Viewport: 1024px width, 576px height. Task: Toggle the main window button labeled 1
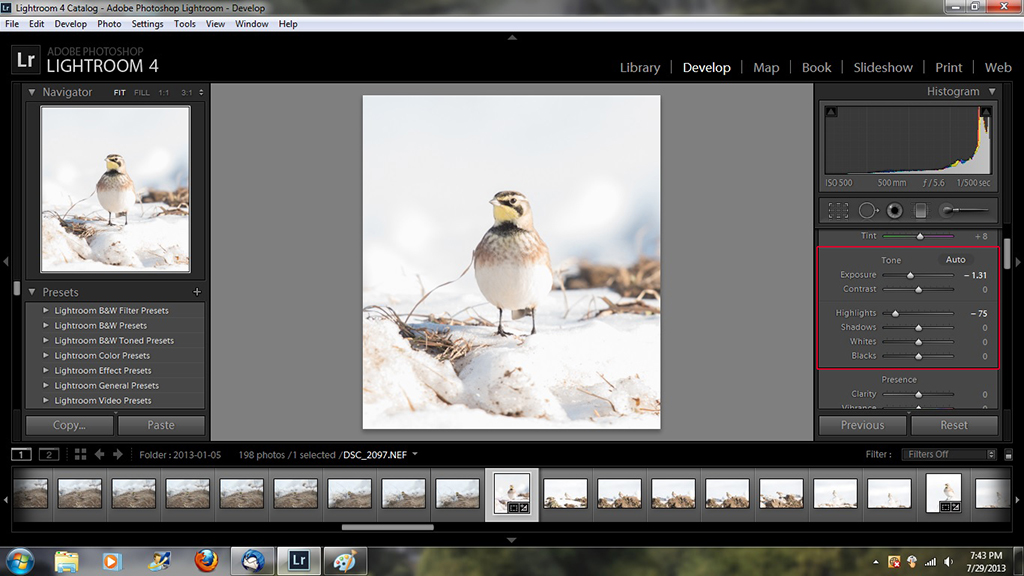click(x=21, y=453)
